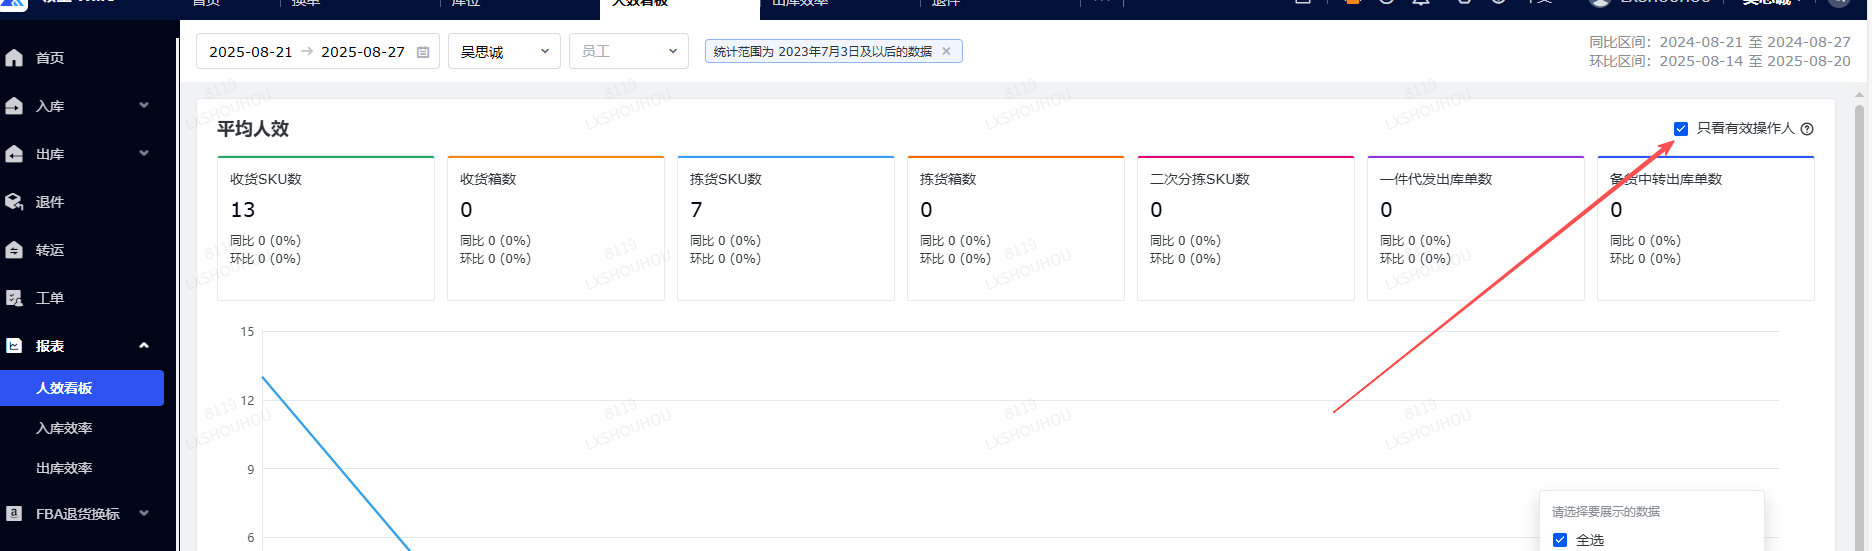Dismiss the 统计范围 notice tag

point(946,51)
